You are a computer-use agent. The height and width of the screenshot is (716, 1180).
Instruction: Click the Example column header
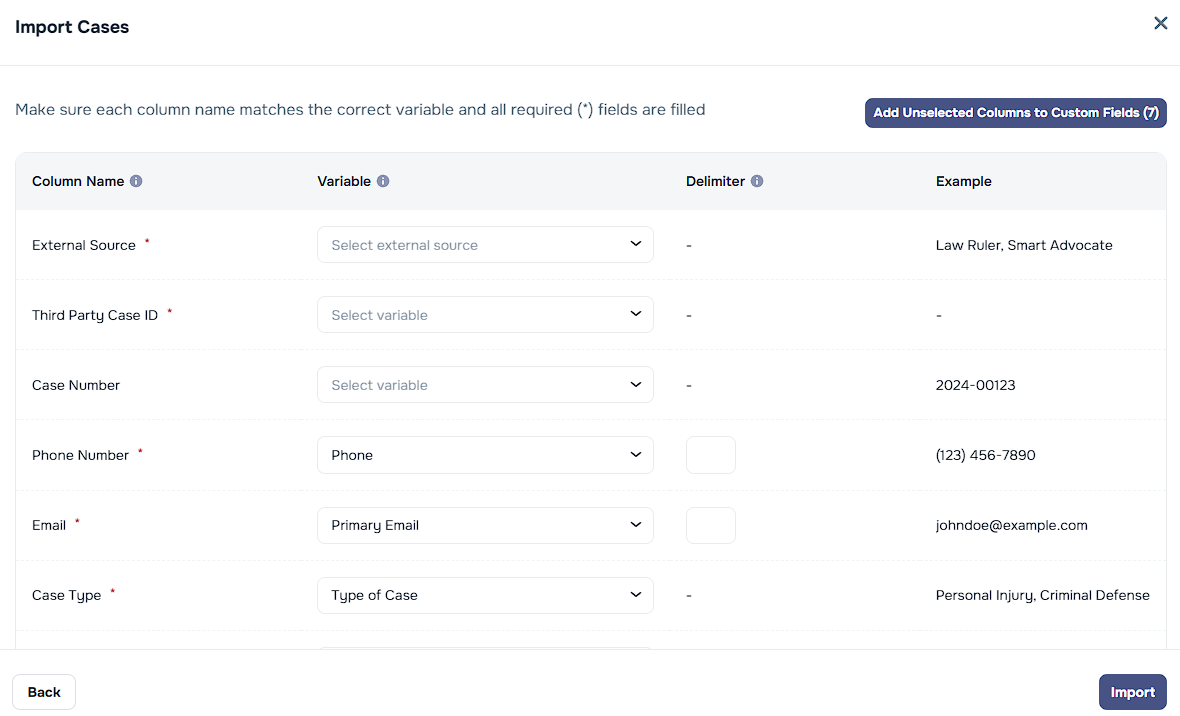click(x=963, y=182)
